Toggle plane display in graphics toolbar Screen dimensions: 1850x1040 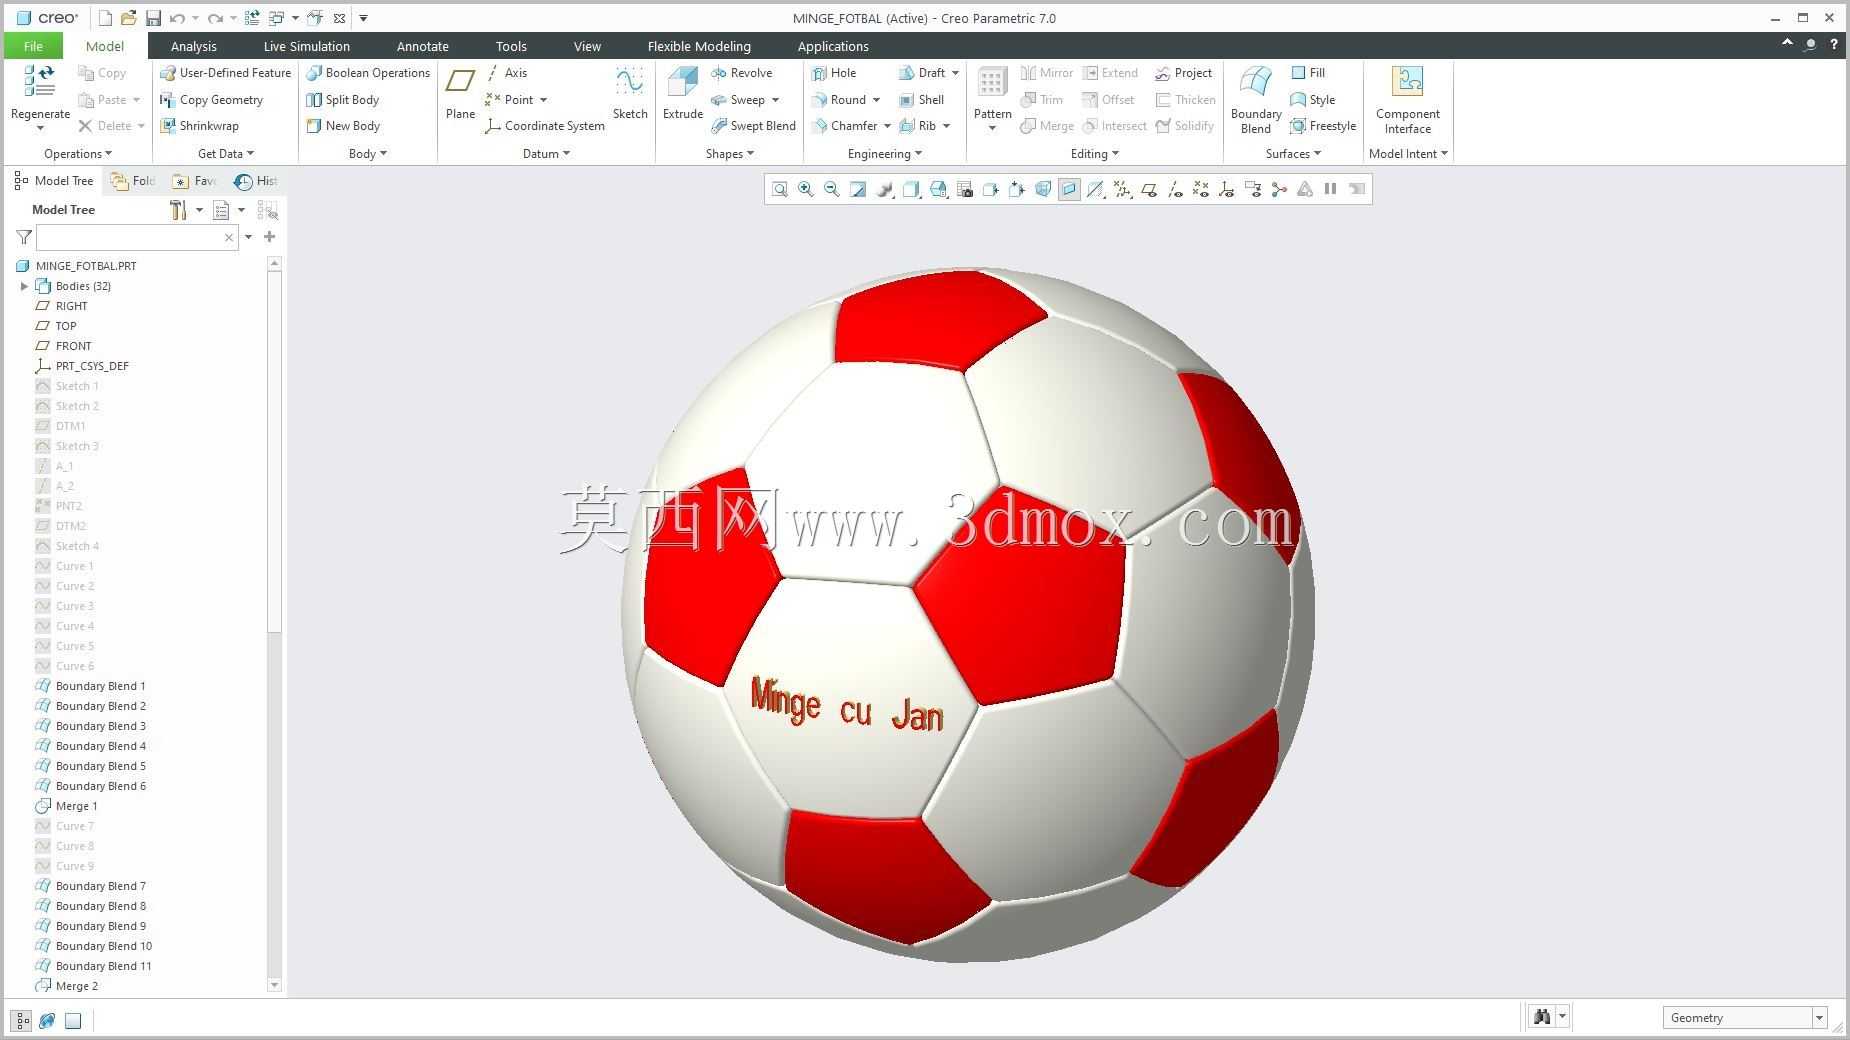coord(1149,189)
